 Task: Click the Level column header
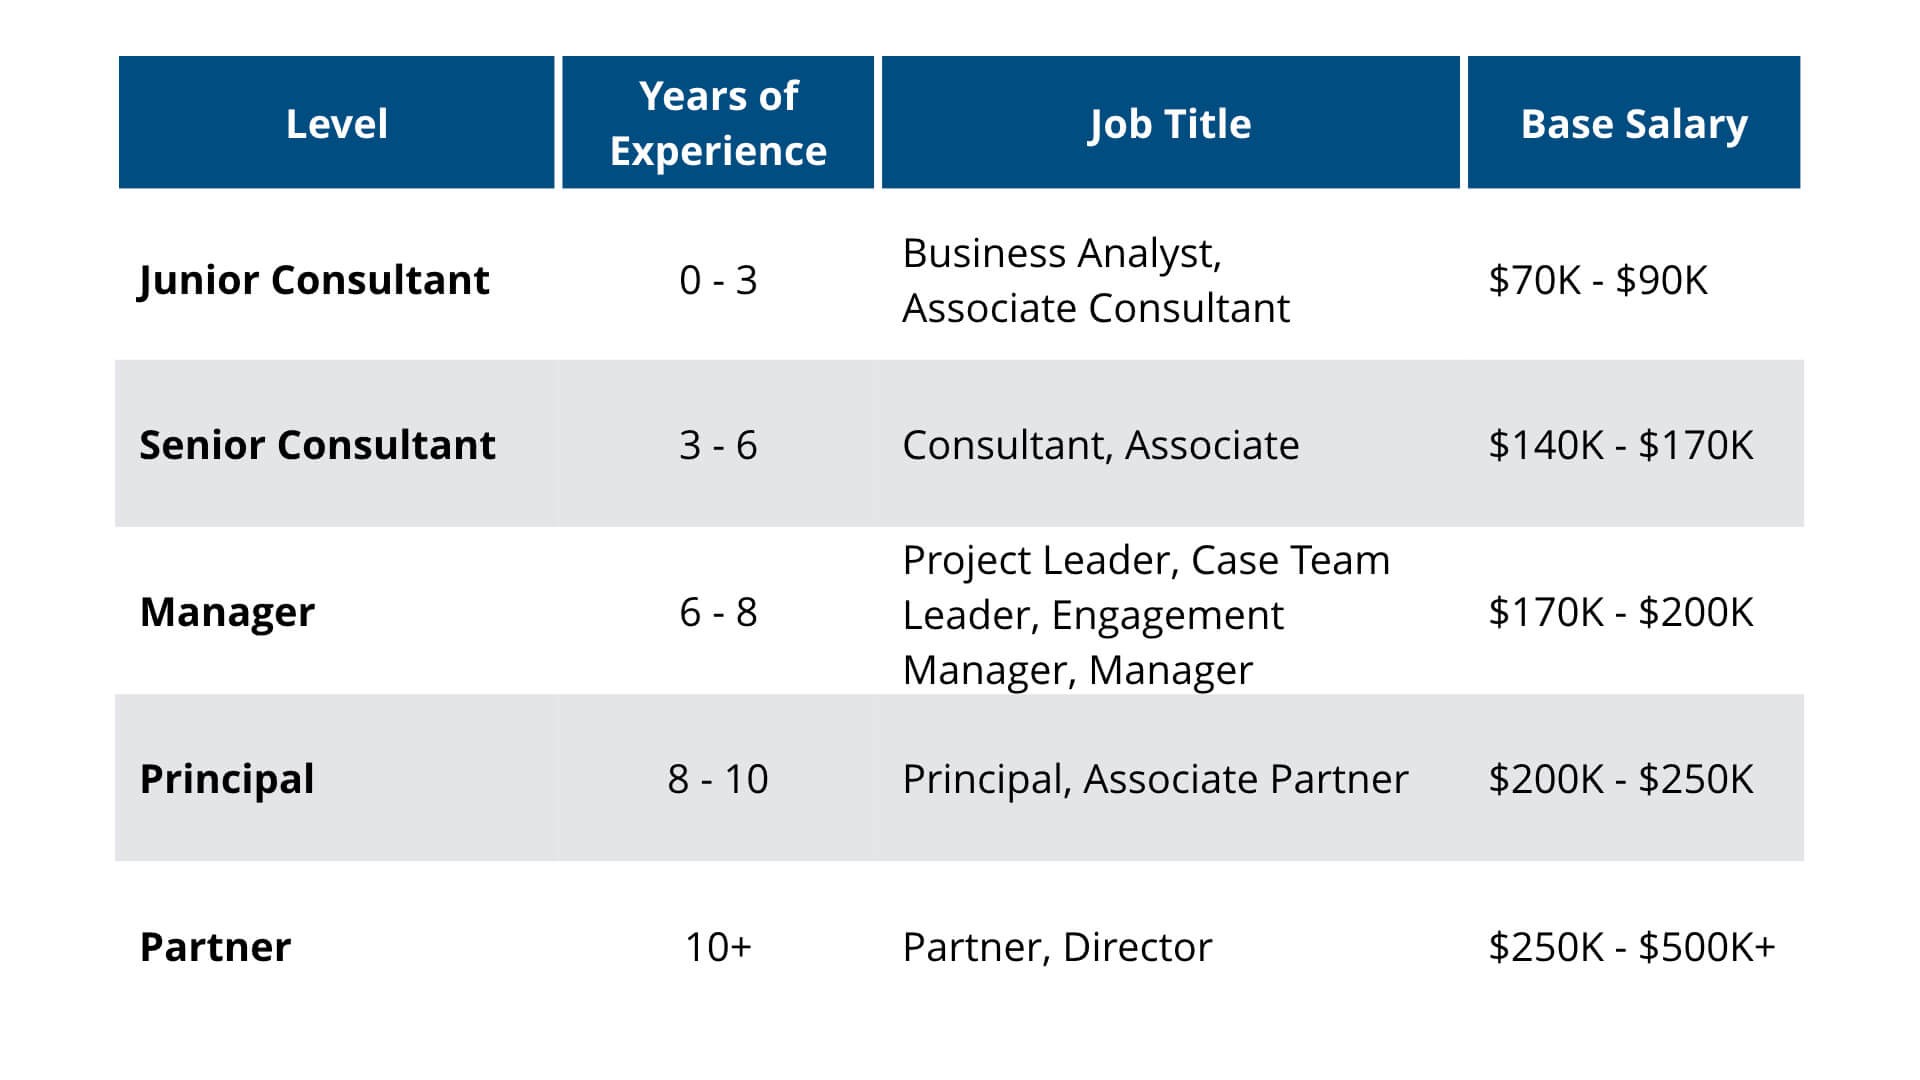pos(336,123)
